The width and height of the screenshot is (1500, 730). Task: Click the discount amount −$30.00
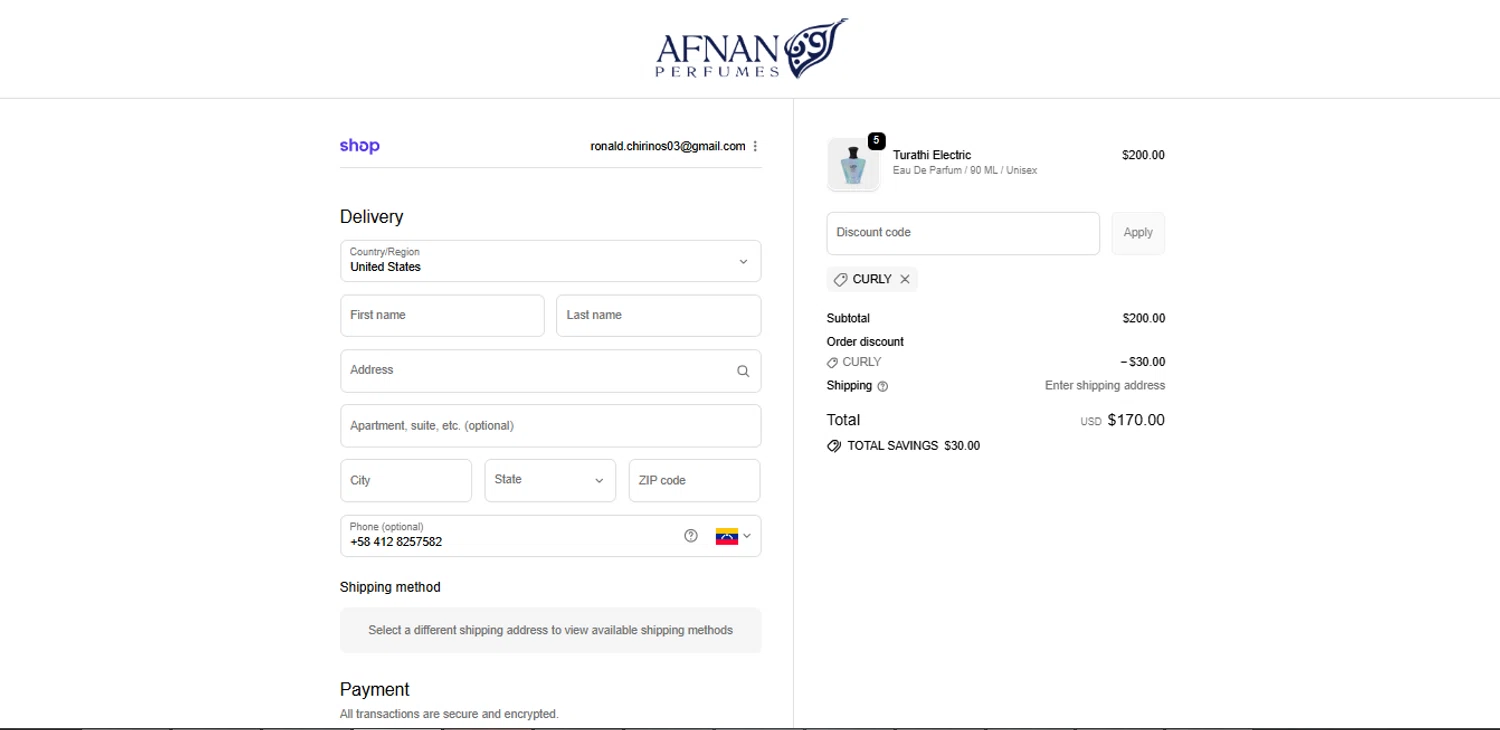tap(1142, 362)
